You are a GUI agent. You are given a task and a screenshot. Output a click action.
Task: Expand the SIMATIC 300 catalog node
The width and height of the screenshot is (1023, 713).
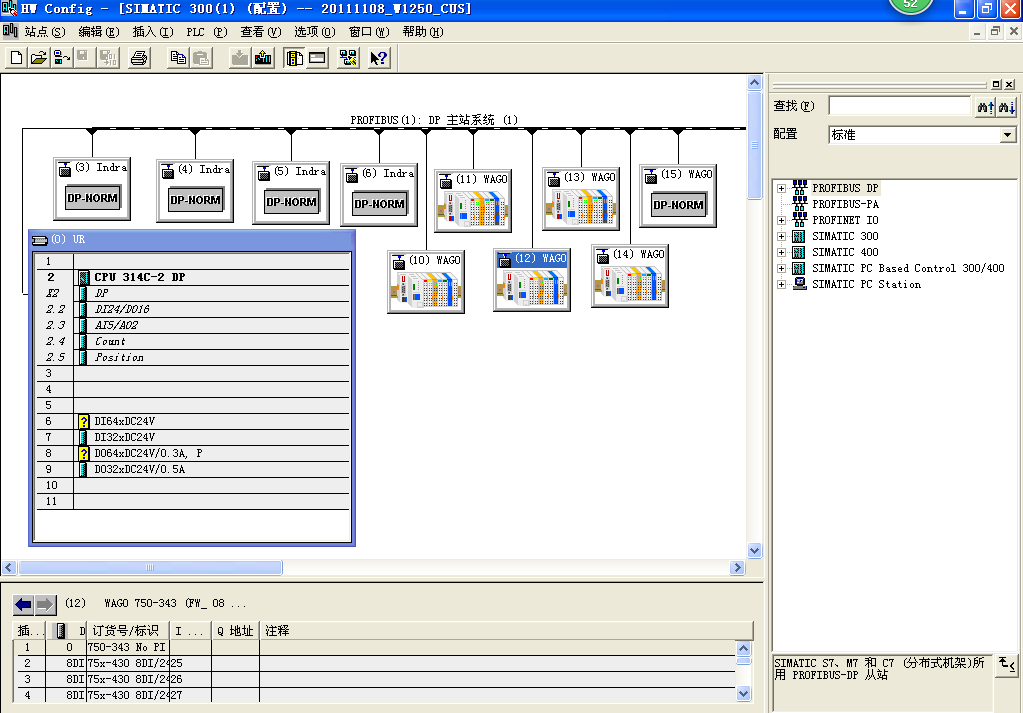pos(781,237)
